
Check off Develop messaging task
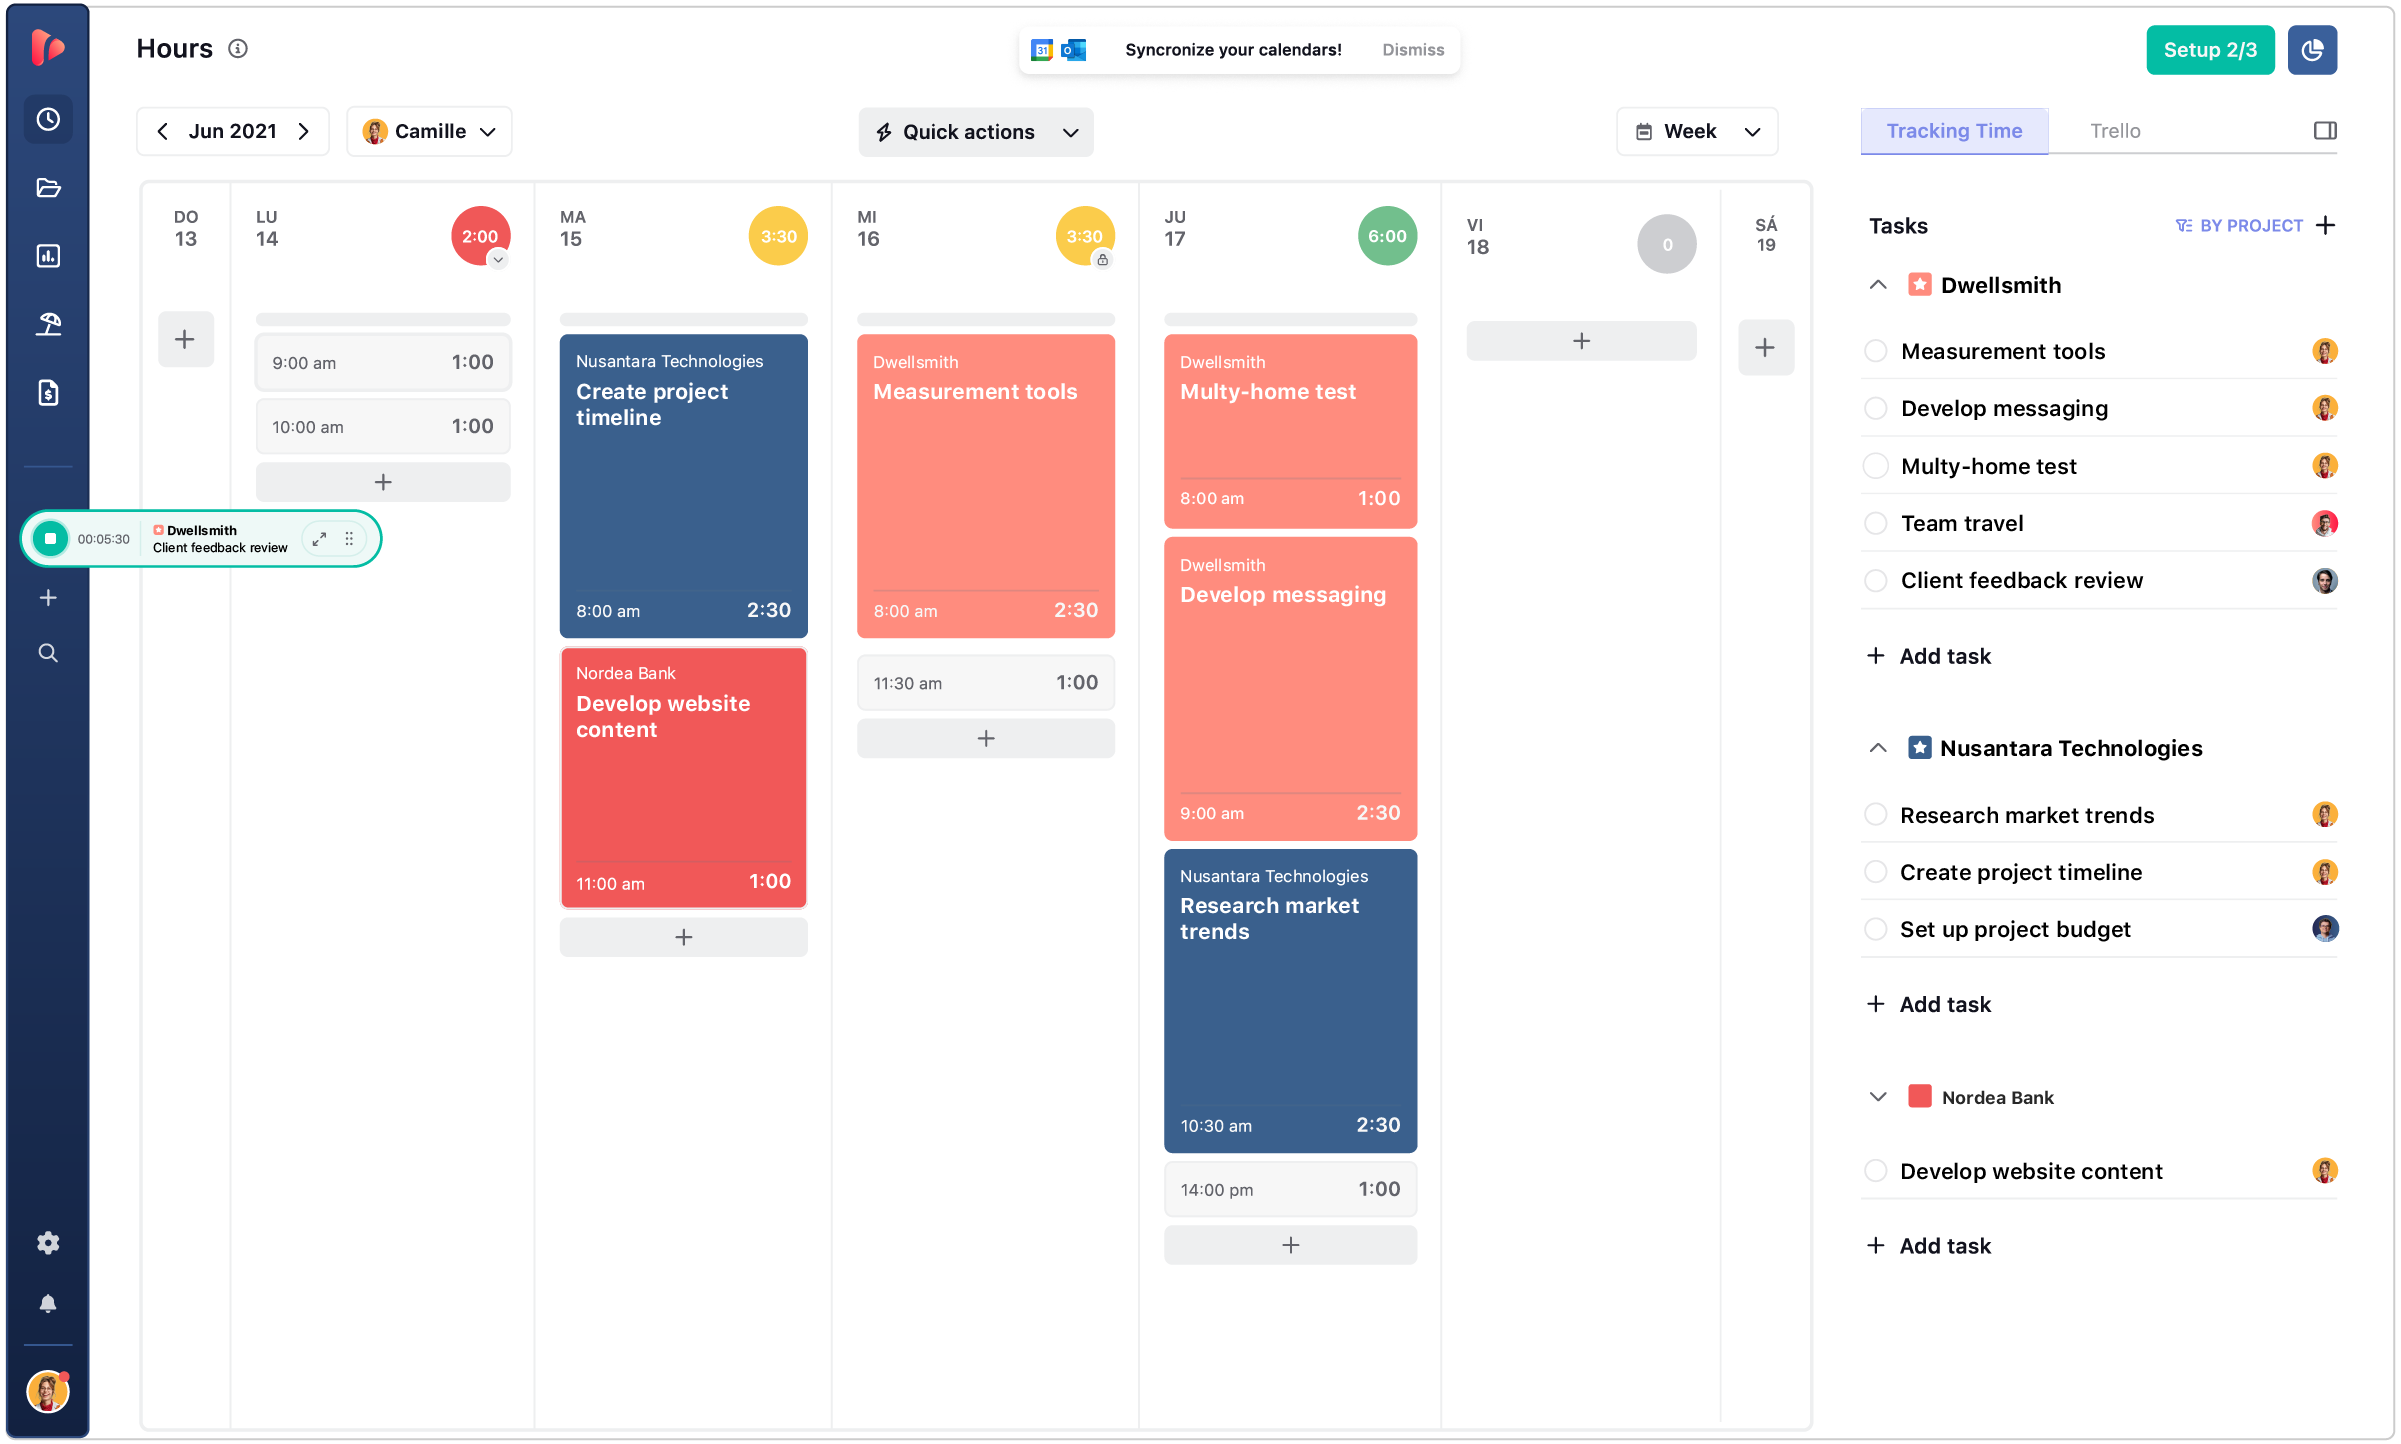pos(1876,409)
